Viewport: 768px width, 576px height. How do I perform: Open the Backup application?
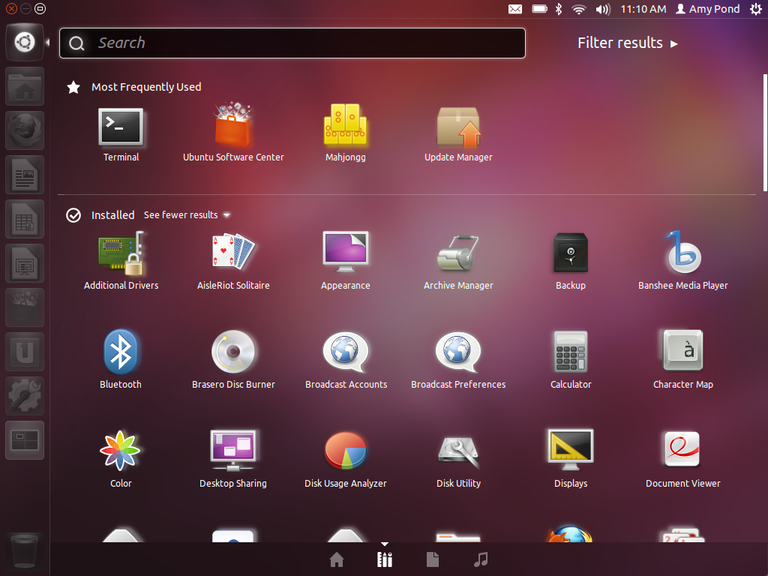click(571, 253)
